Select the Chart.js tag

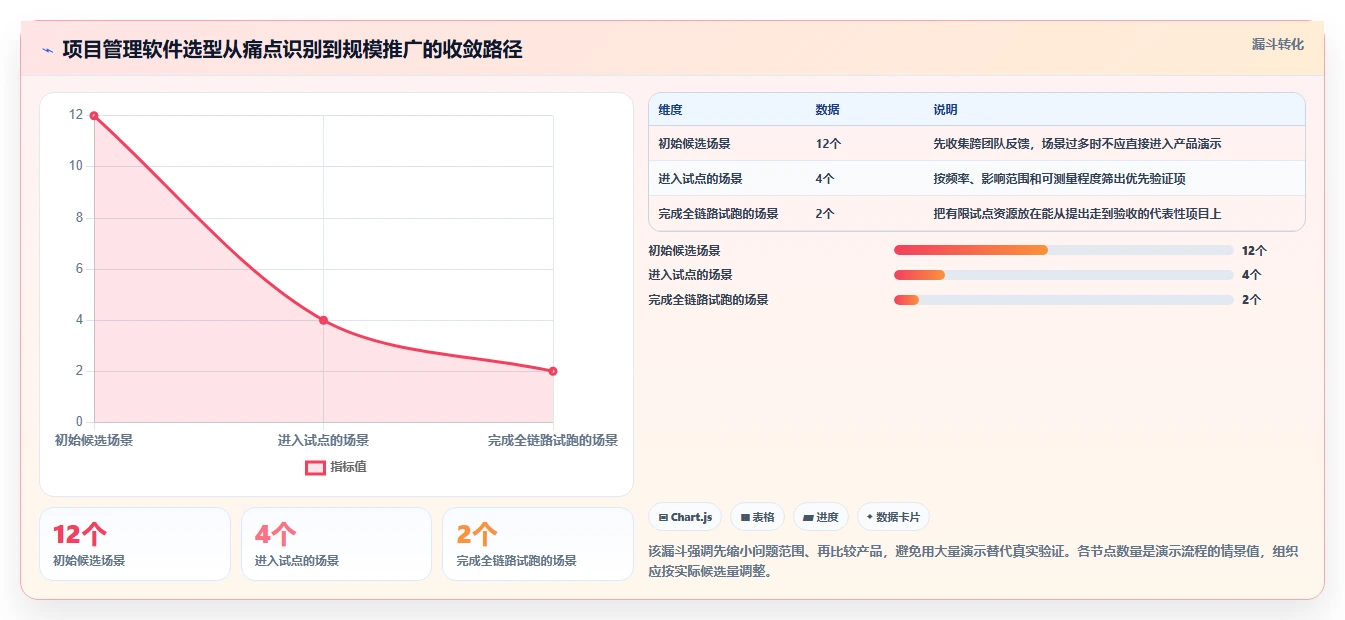tap(685, 517)
